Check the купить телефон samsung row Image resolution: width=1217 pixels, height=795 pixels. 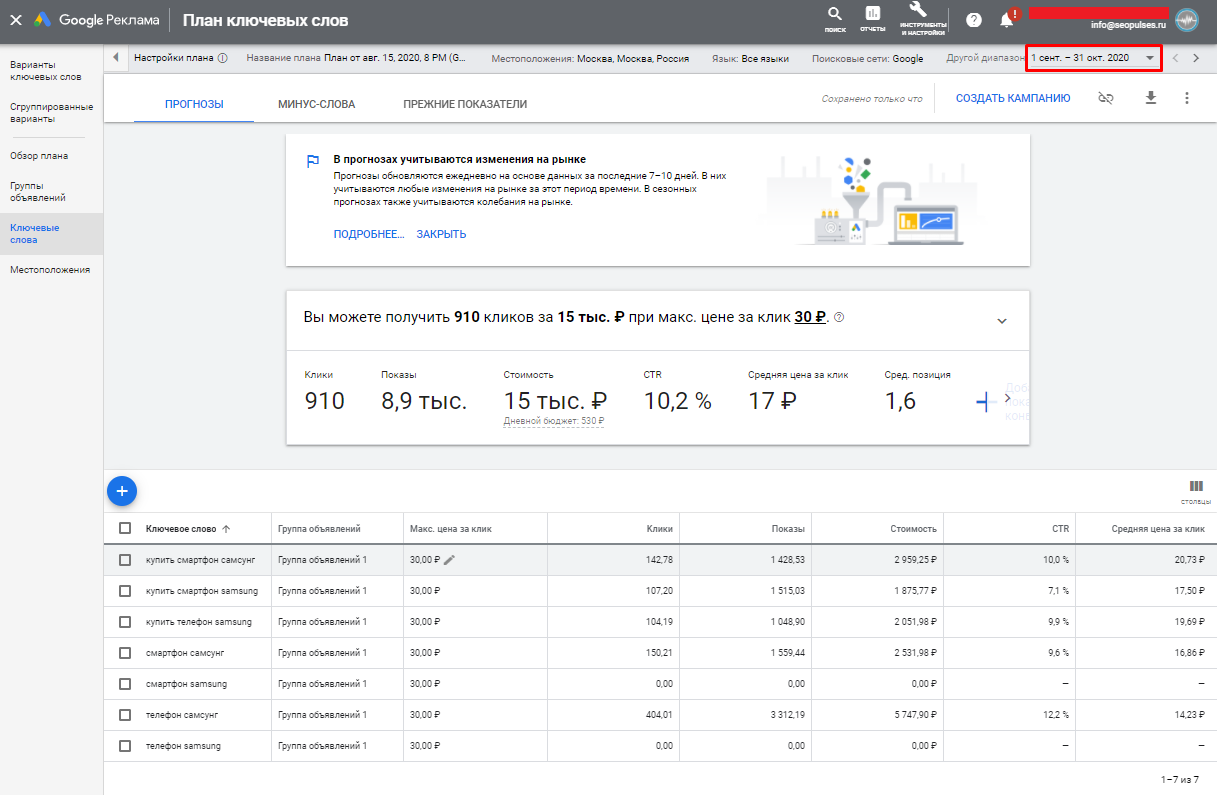125,622
